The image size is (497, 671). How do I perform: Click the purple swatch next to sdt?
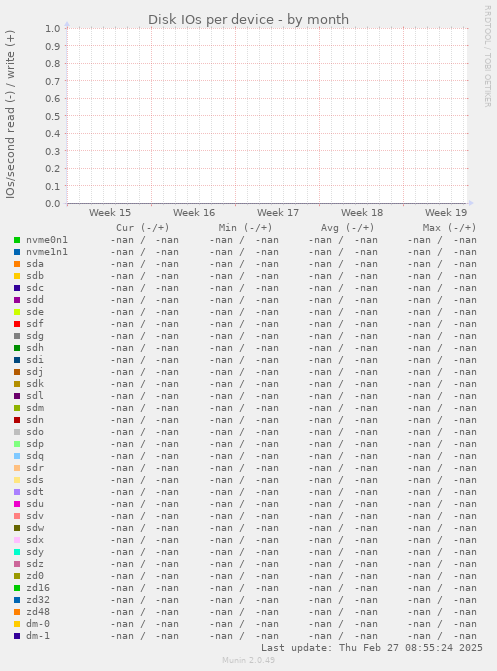(17, 492)
